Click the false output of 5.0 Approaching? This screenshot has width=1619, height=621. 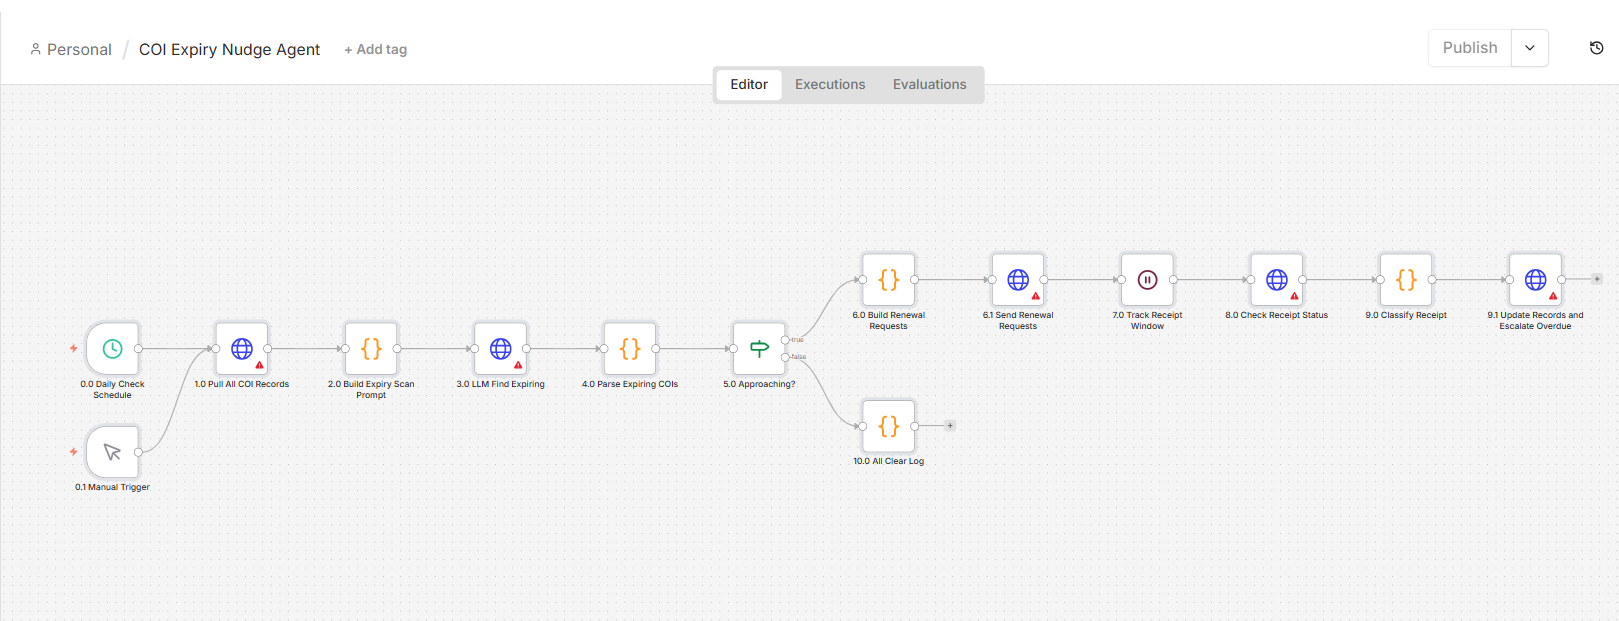785,357
